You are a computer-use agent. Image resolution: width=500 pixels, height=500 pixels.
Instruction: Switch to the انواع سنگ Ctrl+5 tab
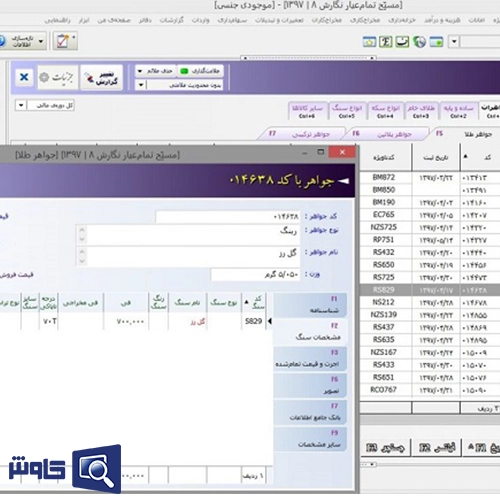coord(347,111)
